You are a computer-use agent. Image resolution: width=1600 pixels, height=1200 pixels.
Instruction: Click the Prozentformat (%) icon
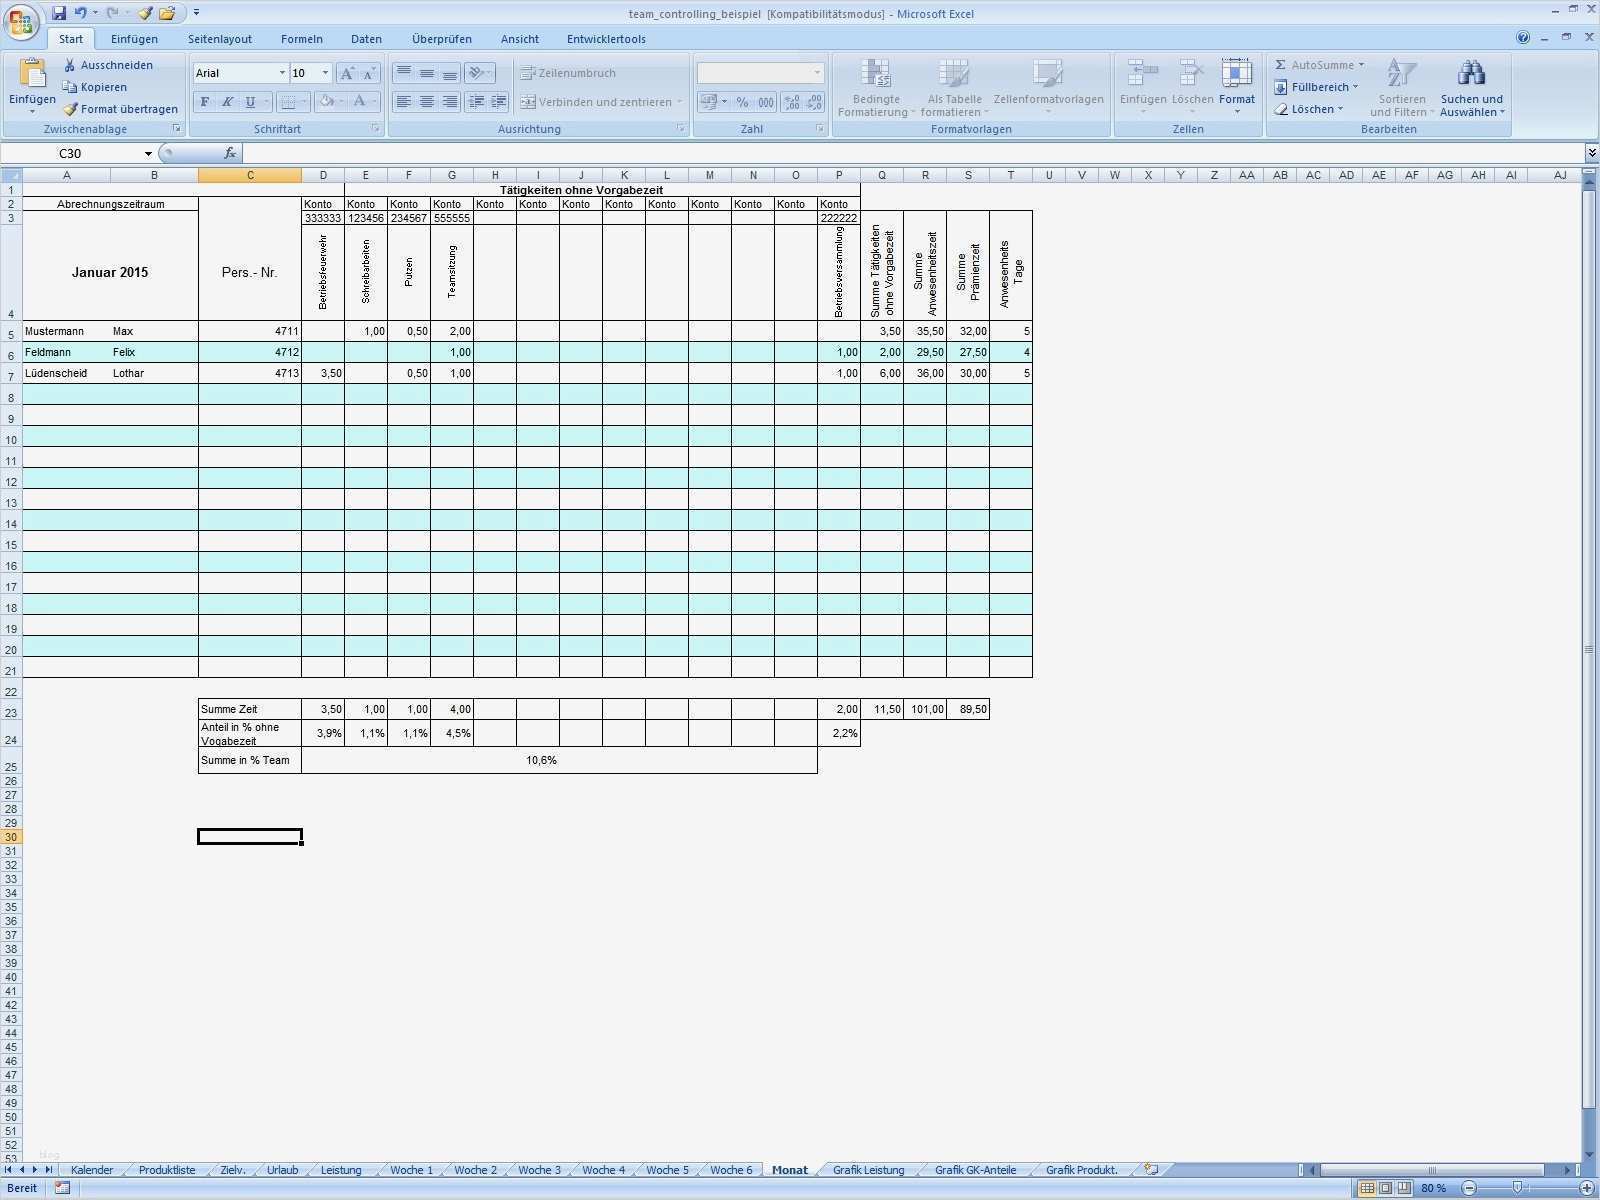(x=740, y=101)
